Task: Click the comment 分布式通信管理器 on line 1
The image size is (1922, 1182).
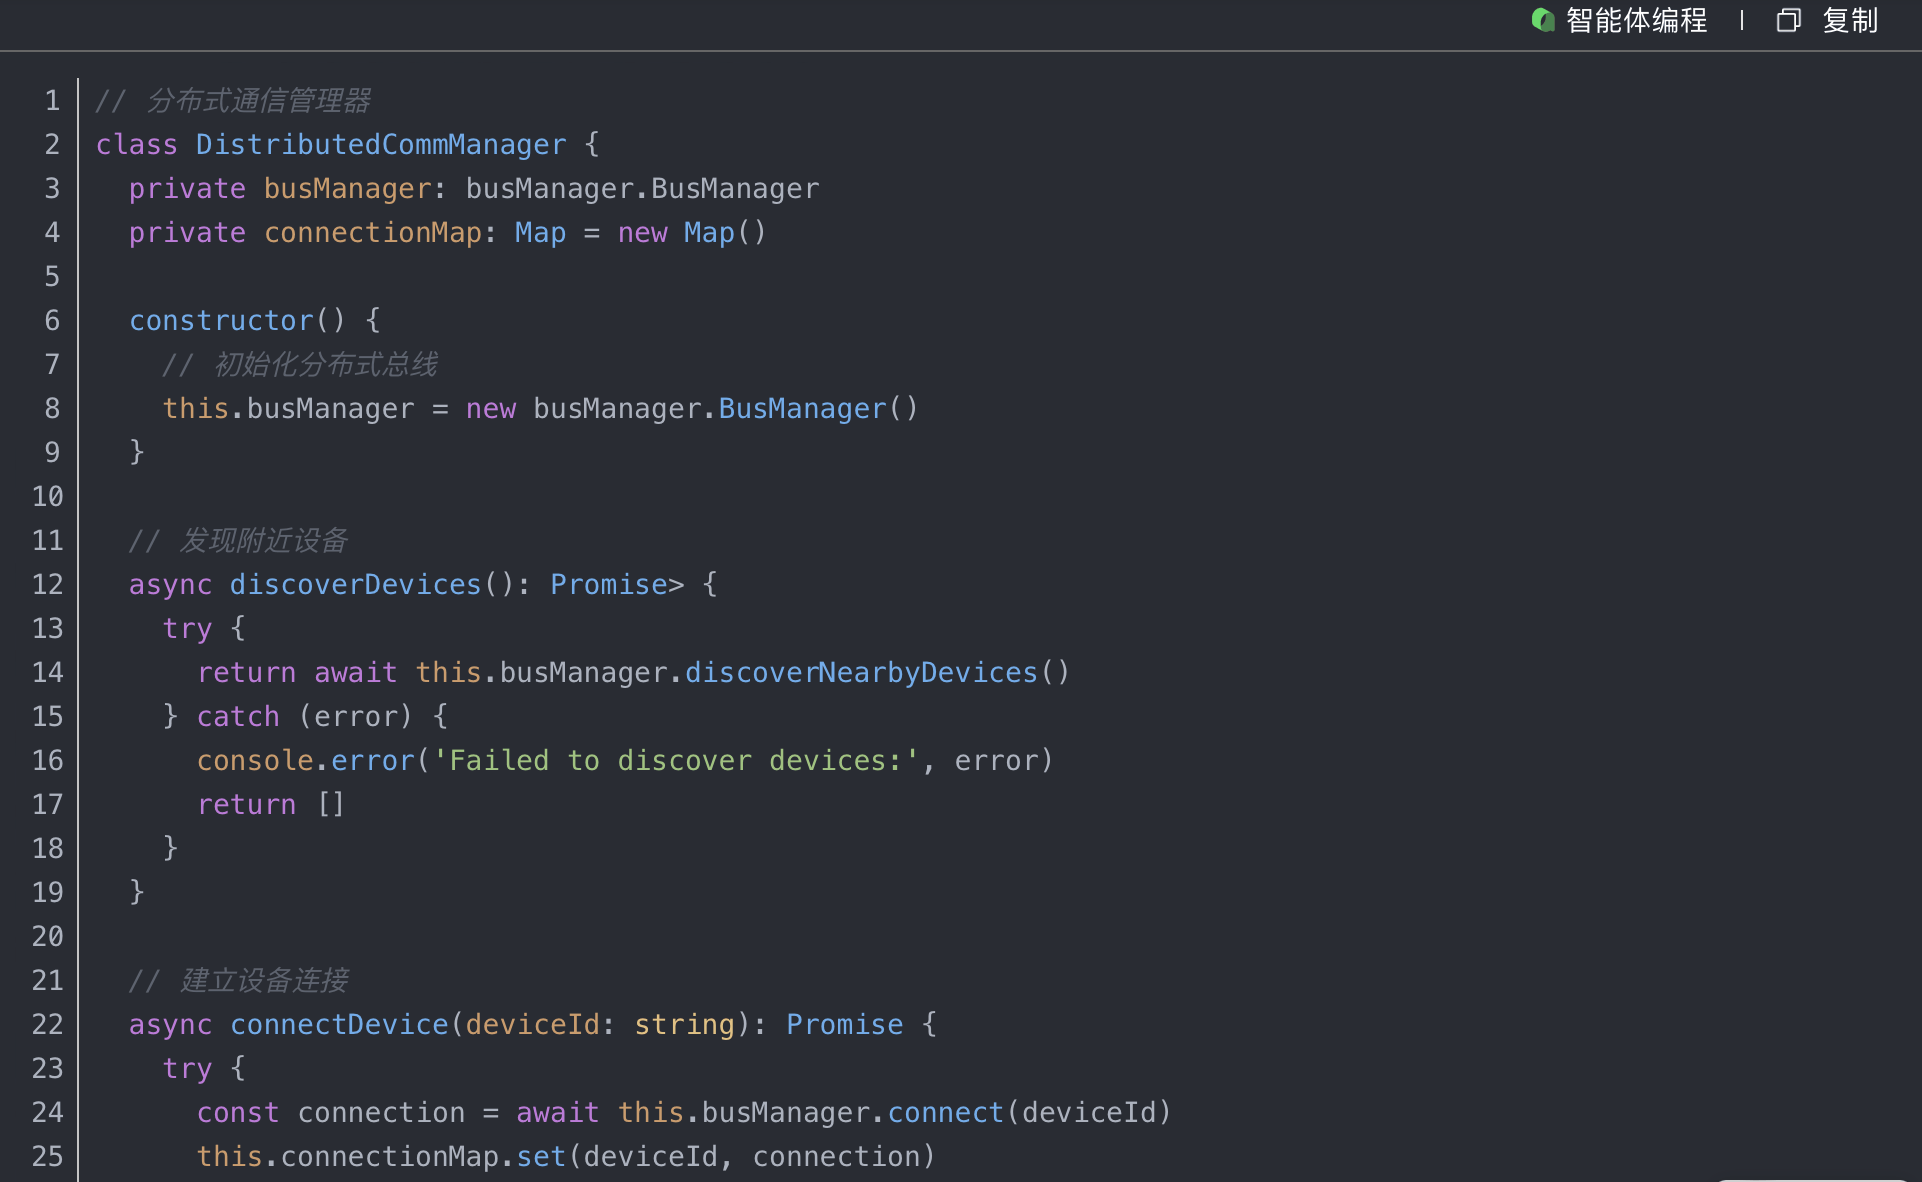Action: tap(258, 101)
